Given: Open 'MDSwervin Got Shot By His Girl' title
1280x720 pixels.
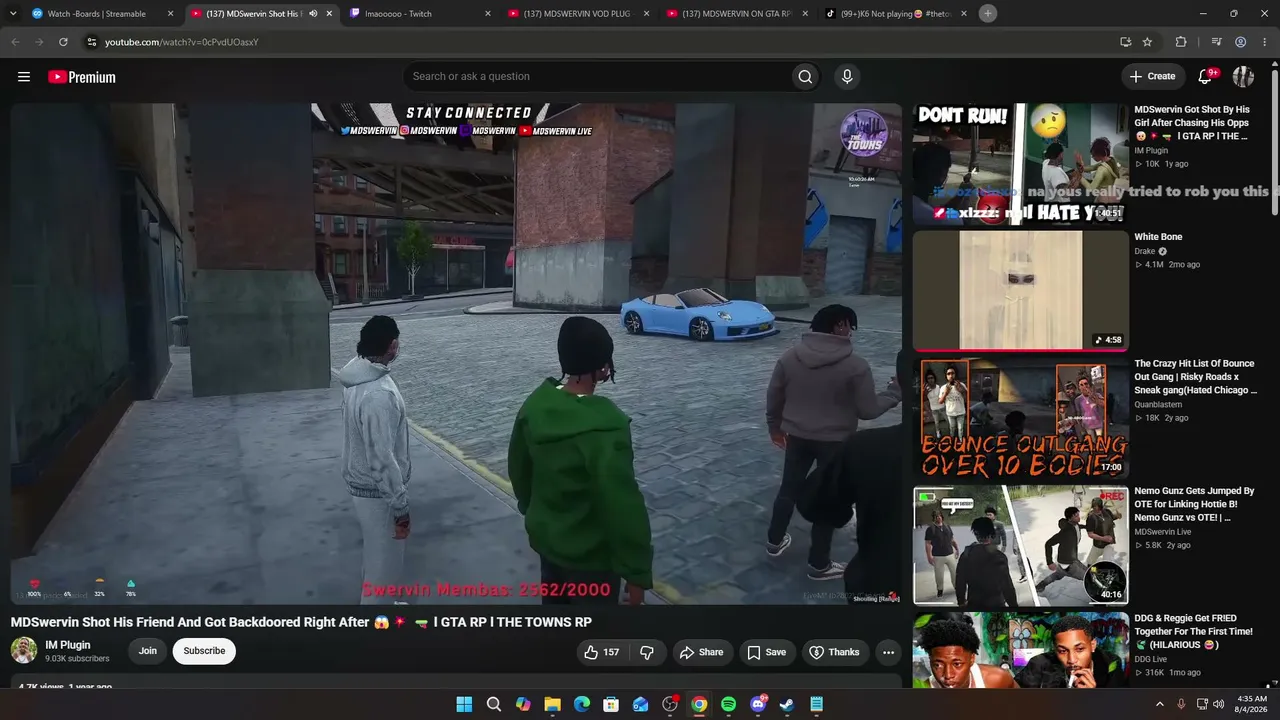Looking at the screenshot, I should point(1194,123).
